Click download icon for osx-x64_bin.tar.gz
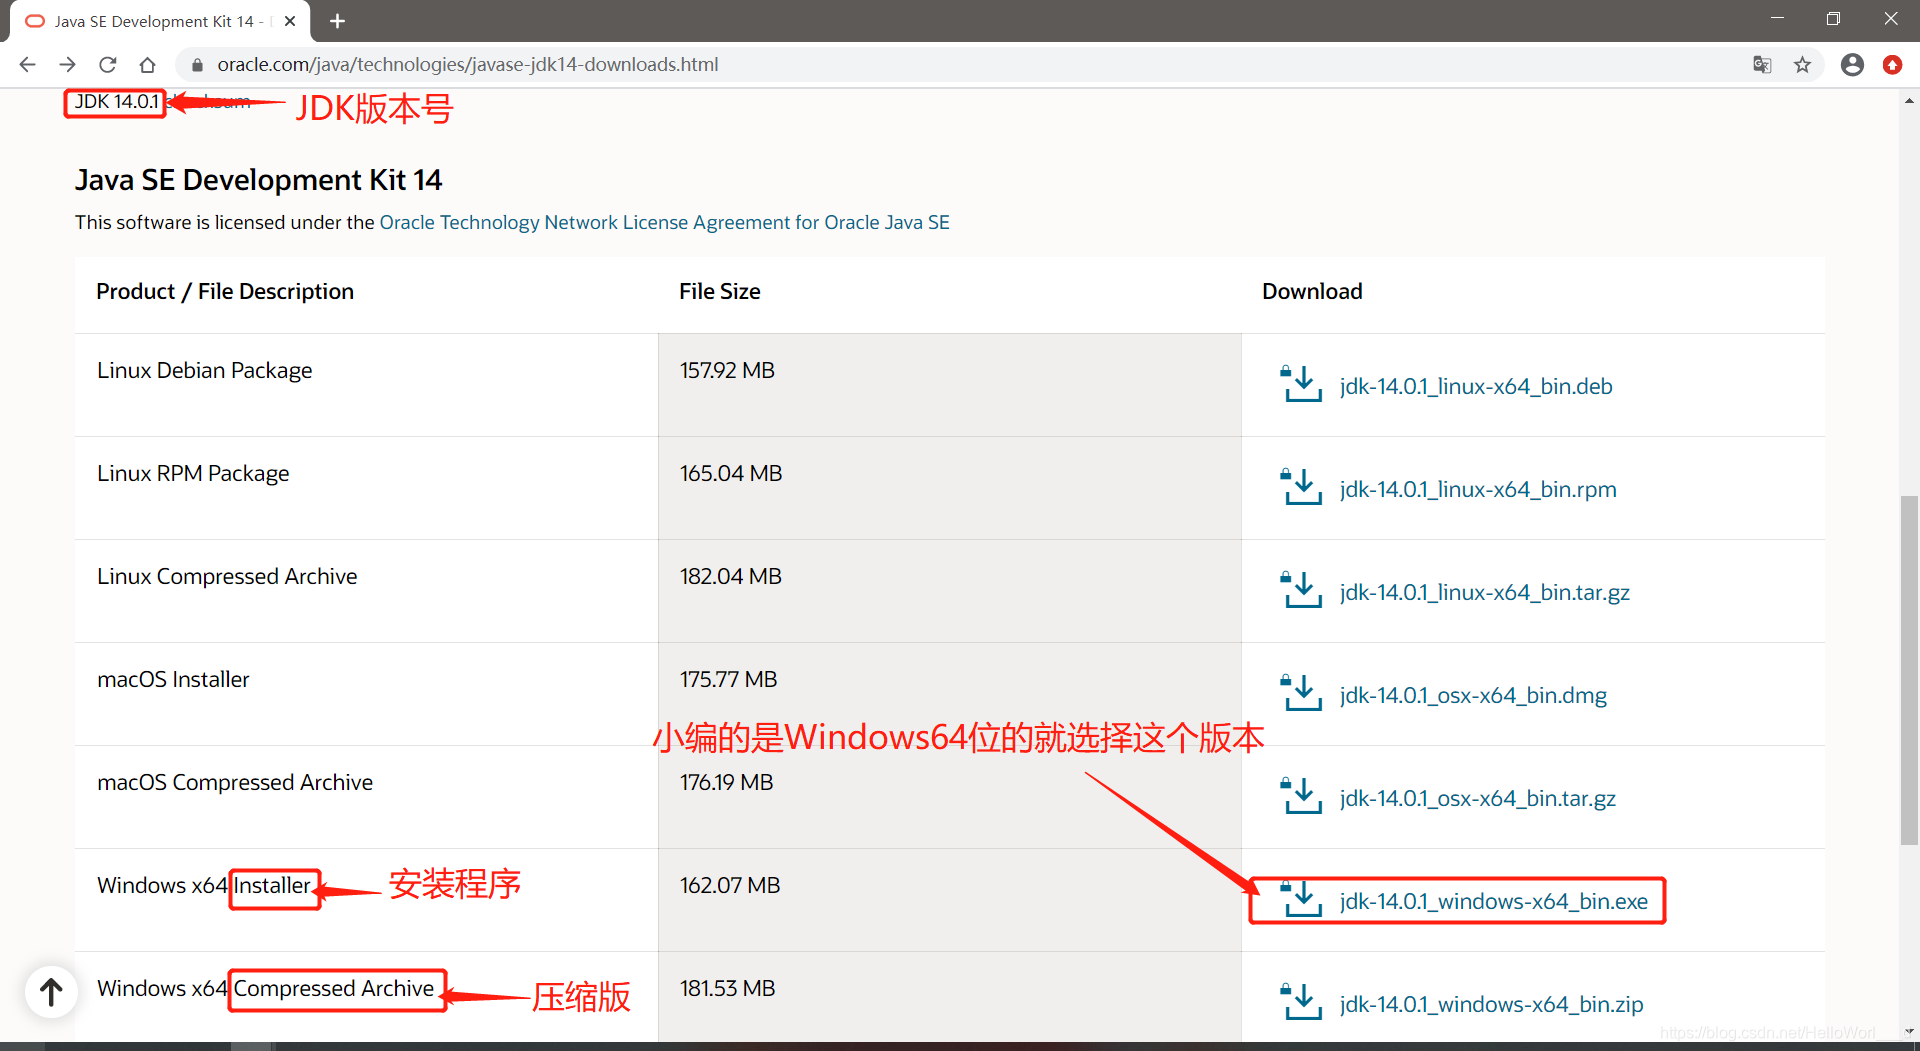This screenshot has height=1051, width=1920. 1302,796
